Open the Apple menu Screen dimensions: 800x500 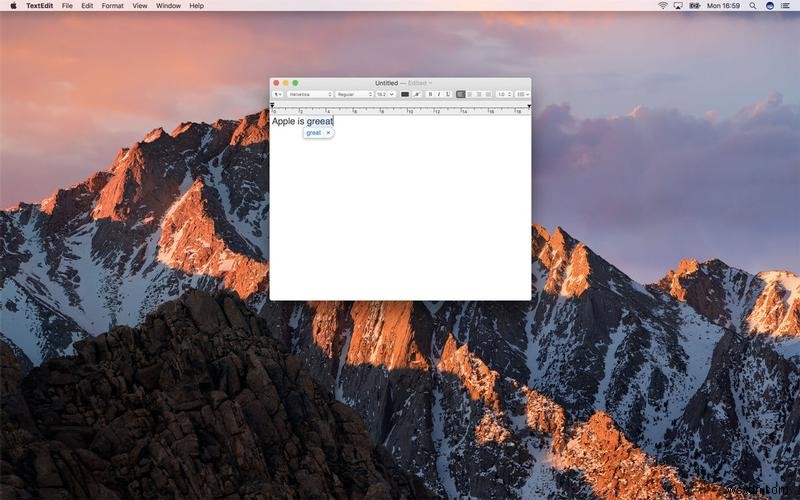[x=13, y=6]
